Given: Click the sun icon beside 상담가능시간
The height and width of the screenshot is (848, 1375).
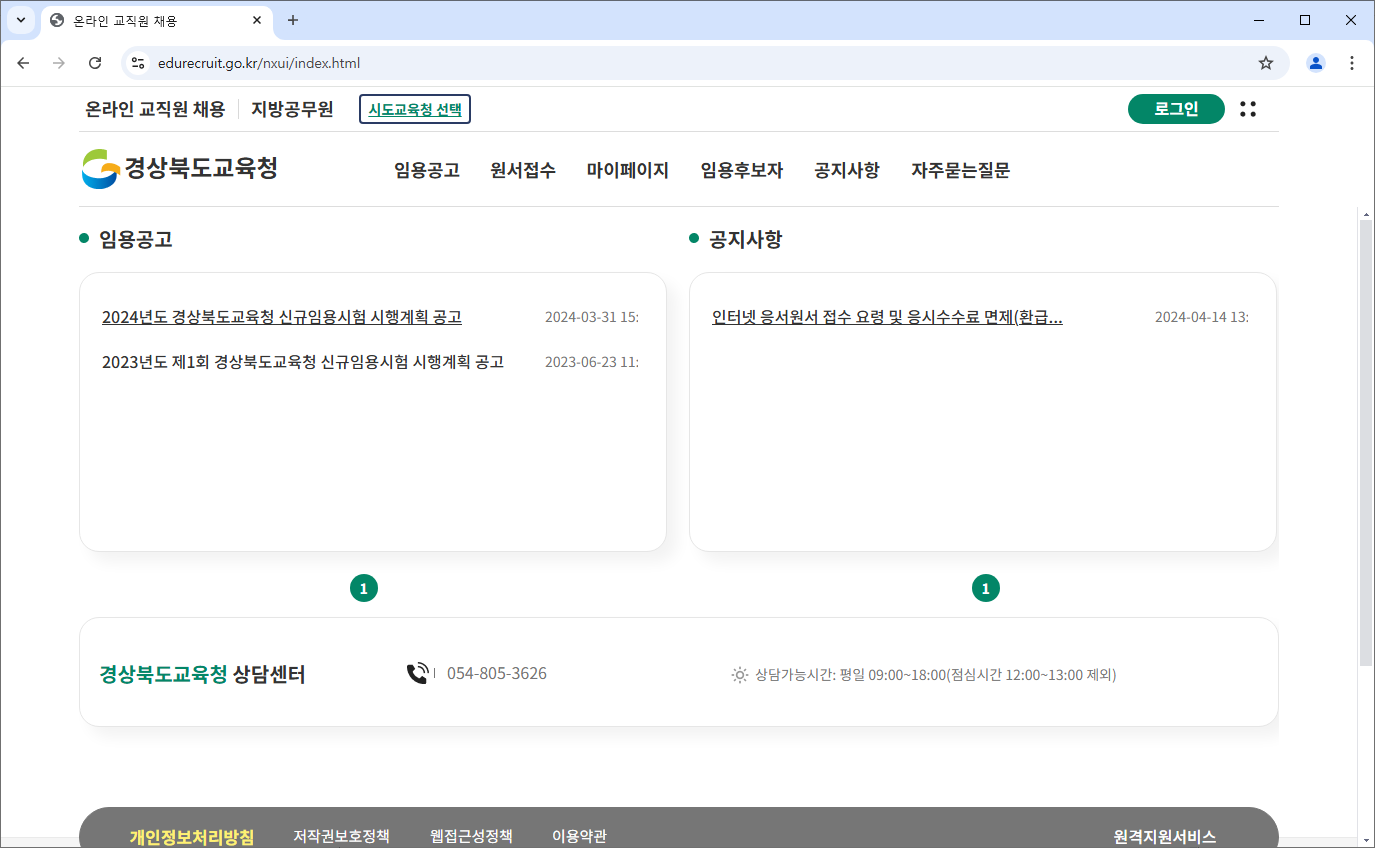Looking at the screenshot, I should [740, 675].
